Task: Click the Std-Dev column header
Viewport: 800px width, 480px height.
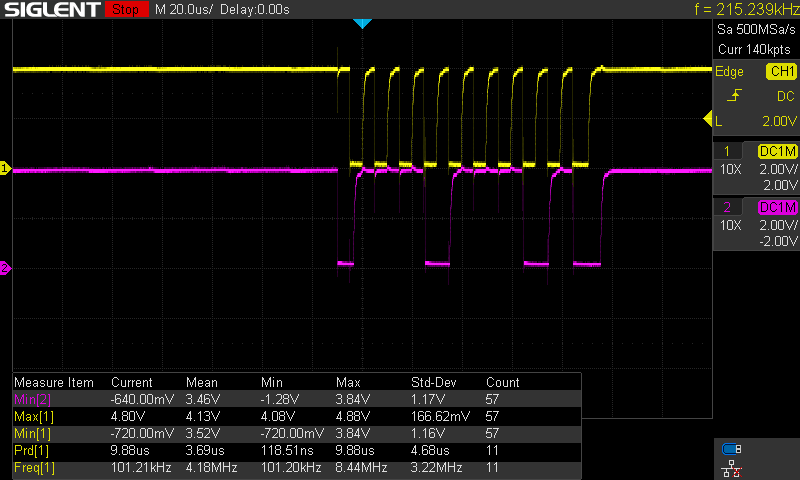Action: [x=434, y=383]
